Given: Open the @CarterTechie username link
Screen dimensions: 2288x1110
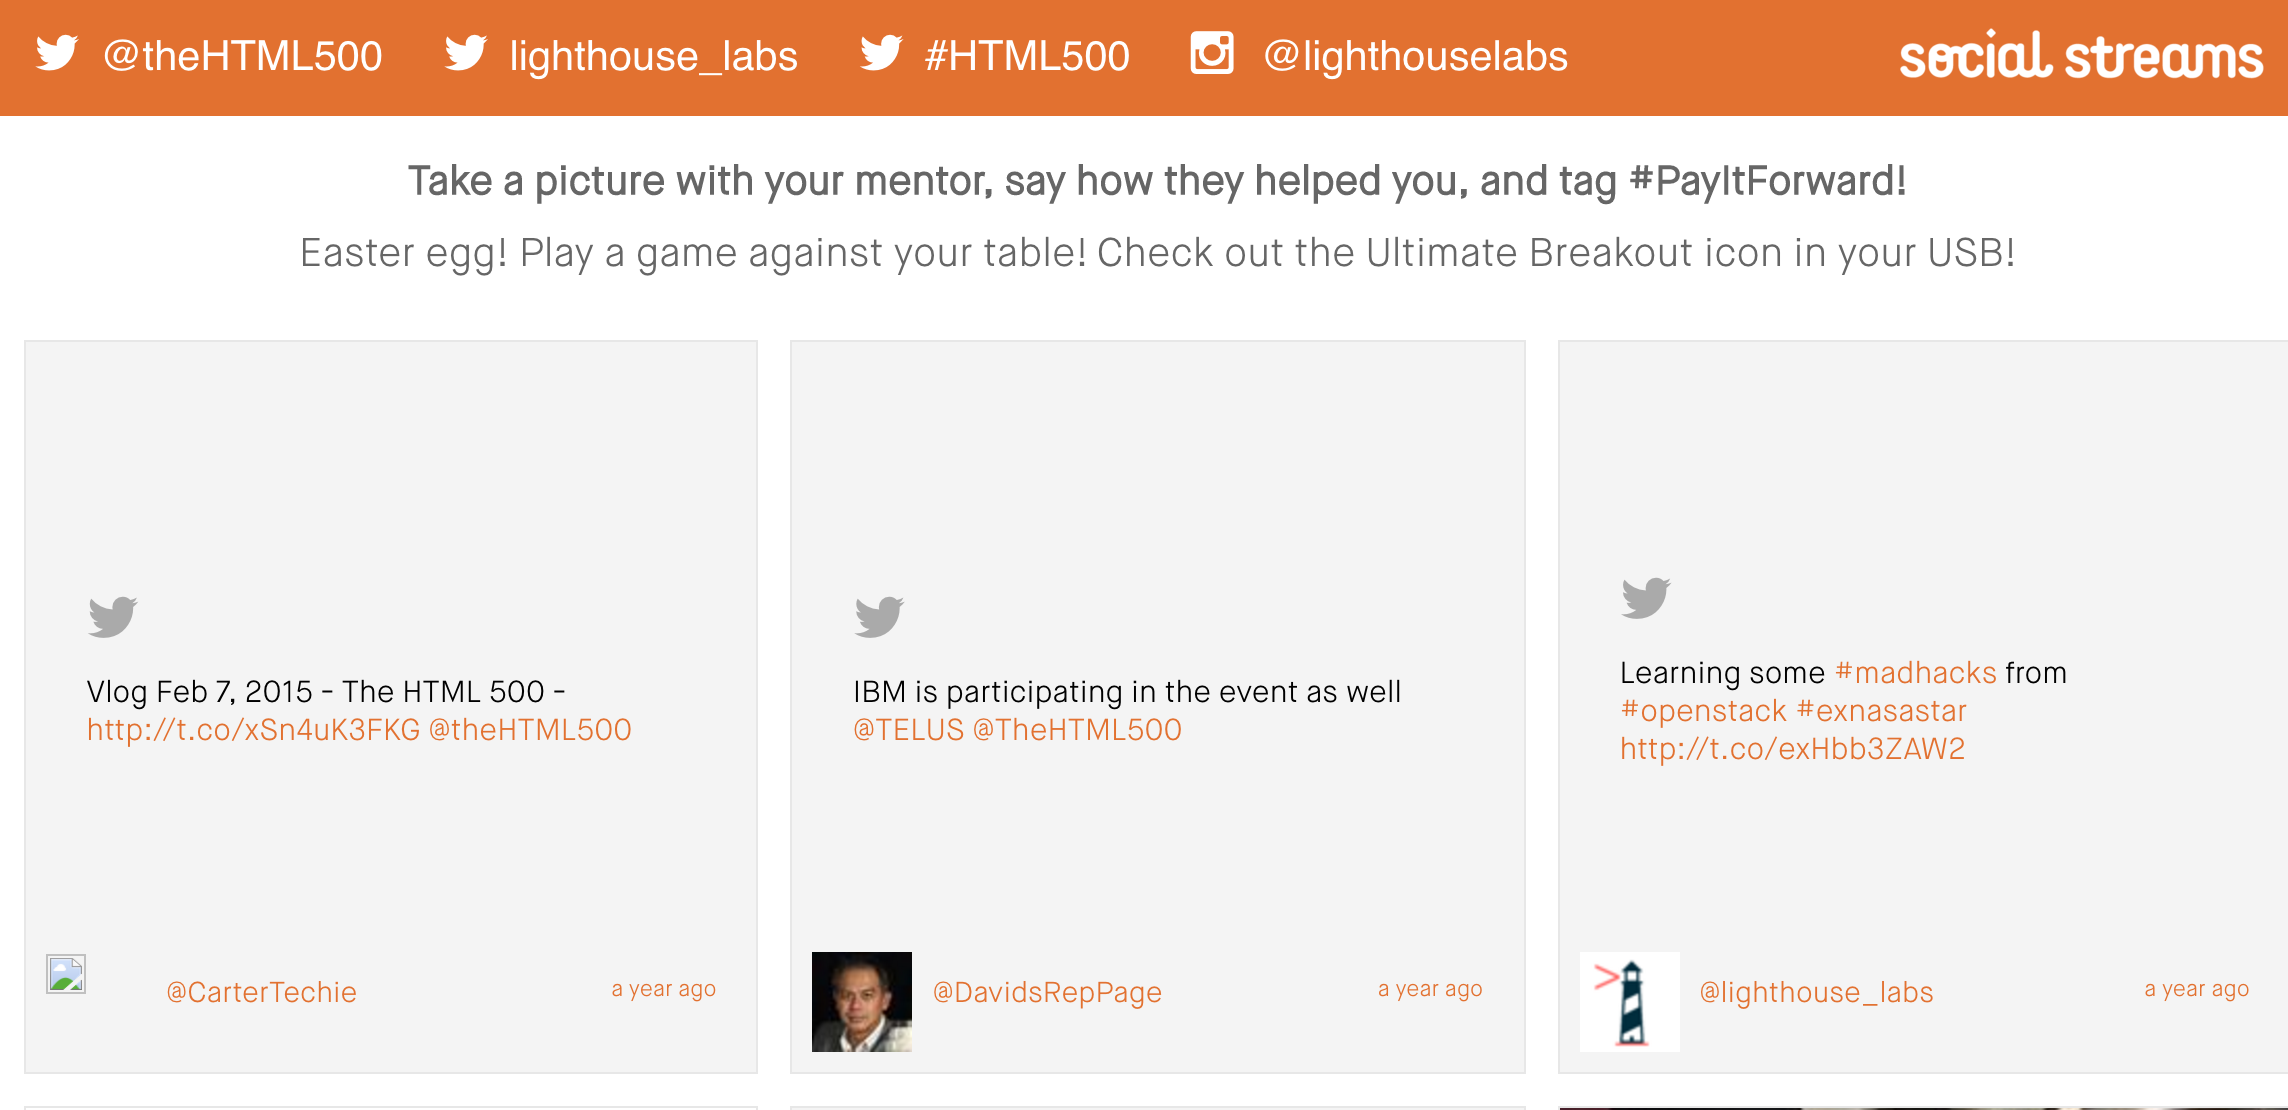Looking at the screenshot, I should 262,992.
